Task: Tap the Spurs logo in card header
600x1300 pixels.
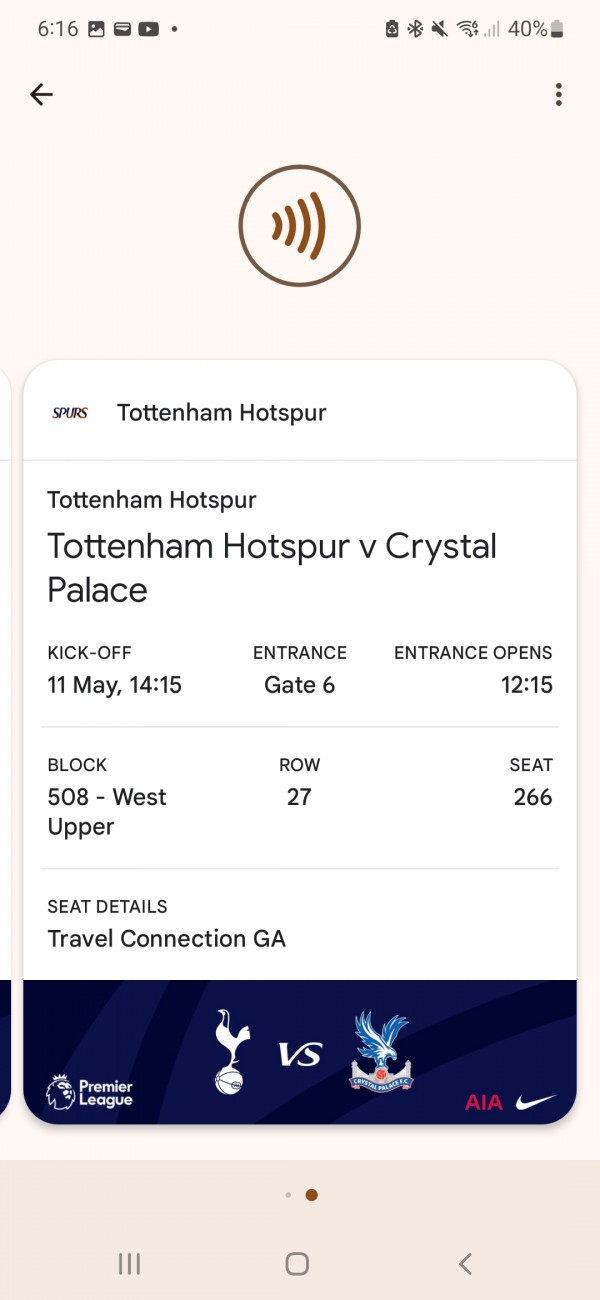Action: pyautogui.click(x=70, y=413)
